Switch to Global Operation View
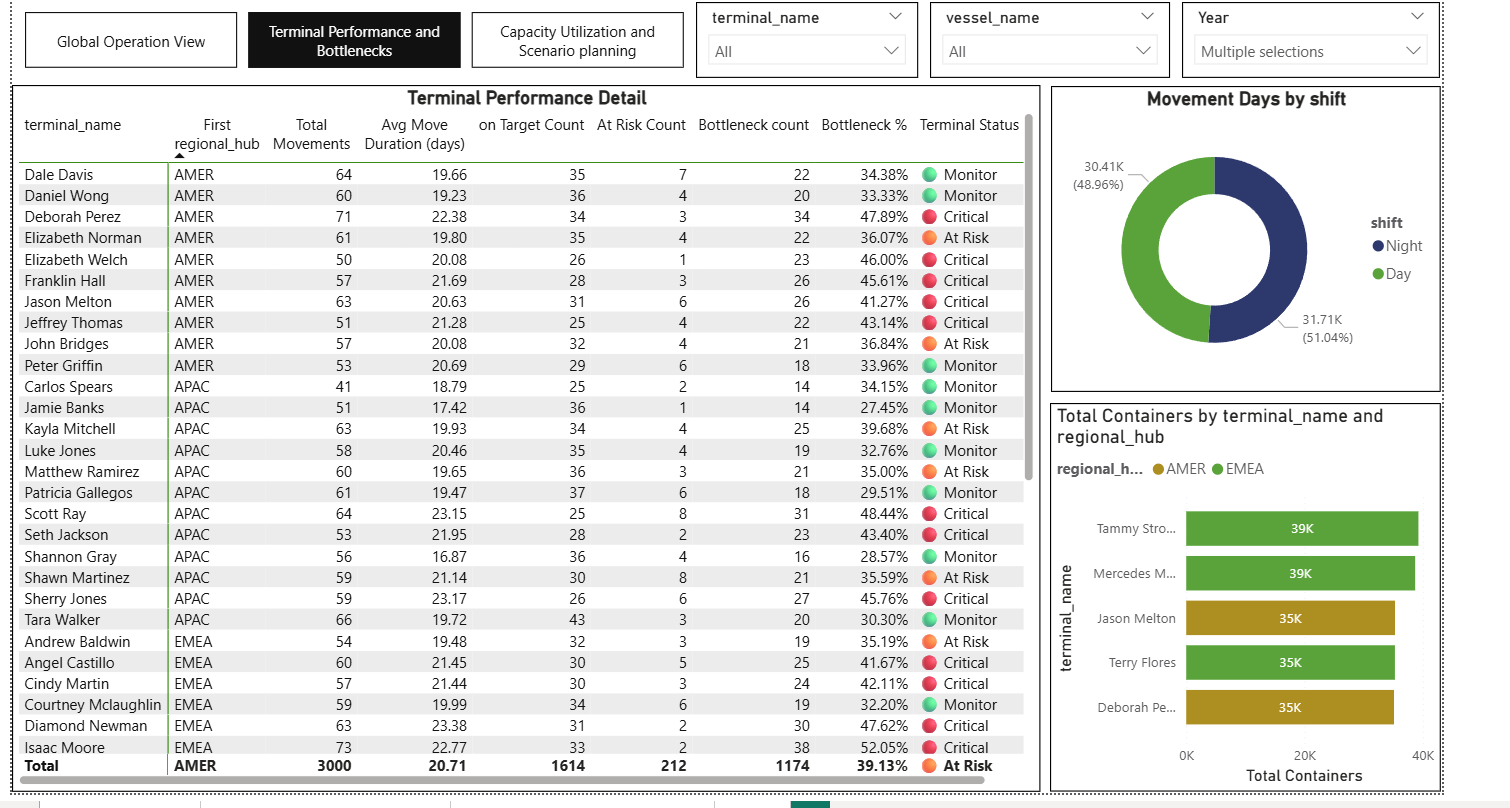Image resolution: width=1510 pixels, height=808 pixels. pos(131,41)
